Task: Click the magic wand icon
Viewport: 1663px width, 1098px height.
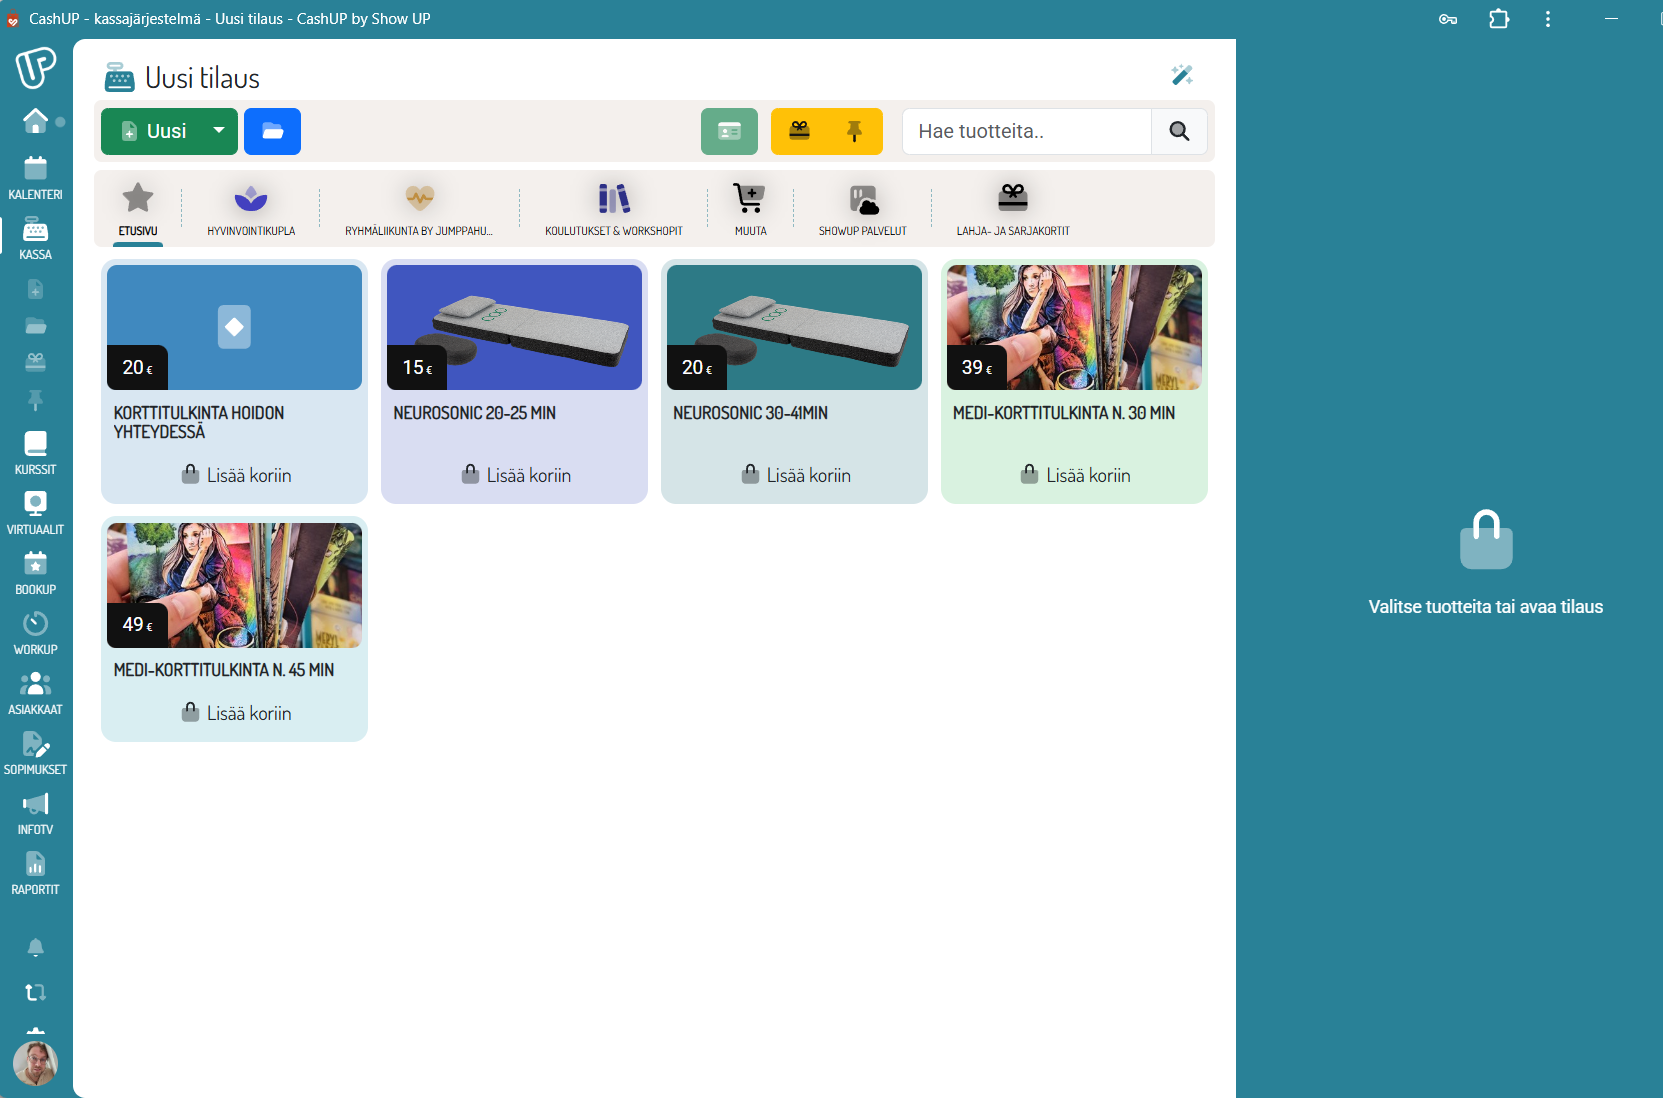Action: [1182, 75]
